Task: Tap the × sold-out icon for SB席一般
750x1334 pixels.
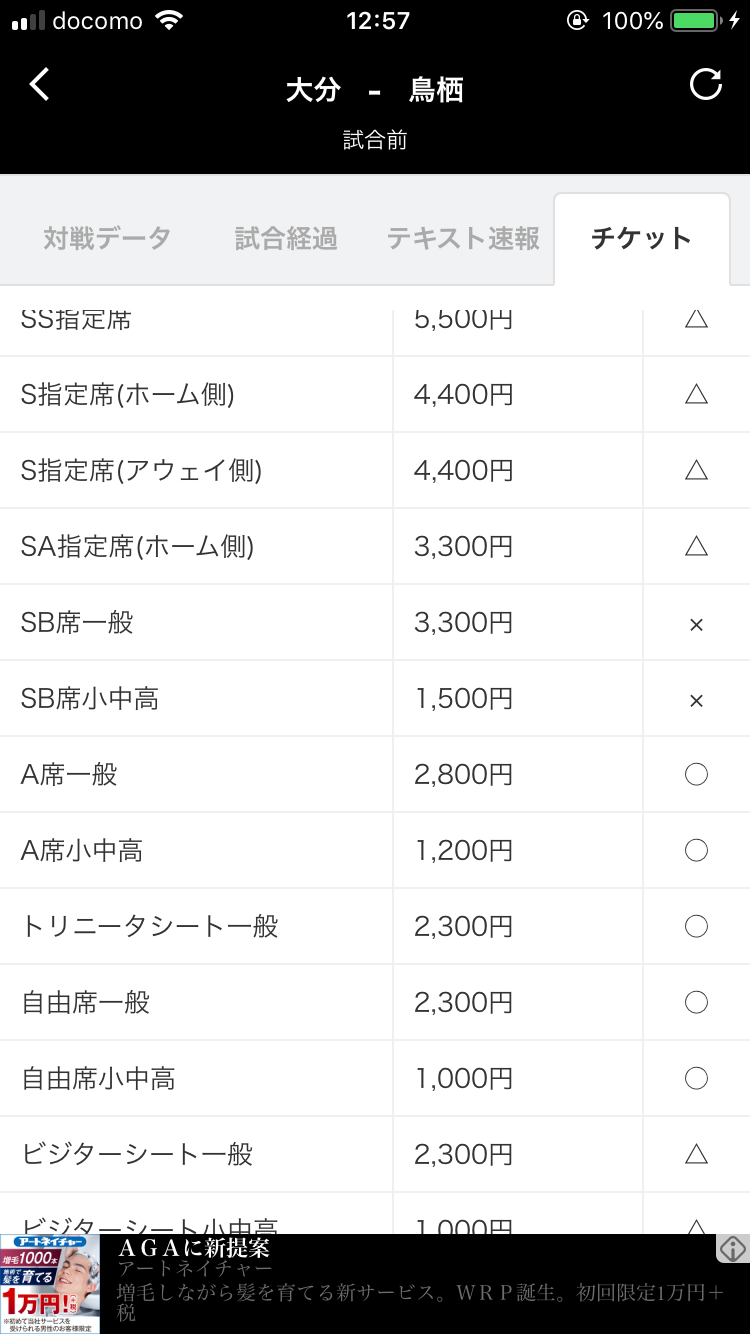Action: click(697, 624)
